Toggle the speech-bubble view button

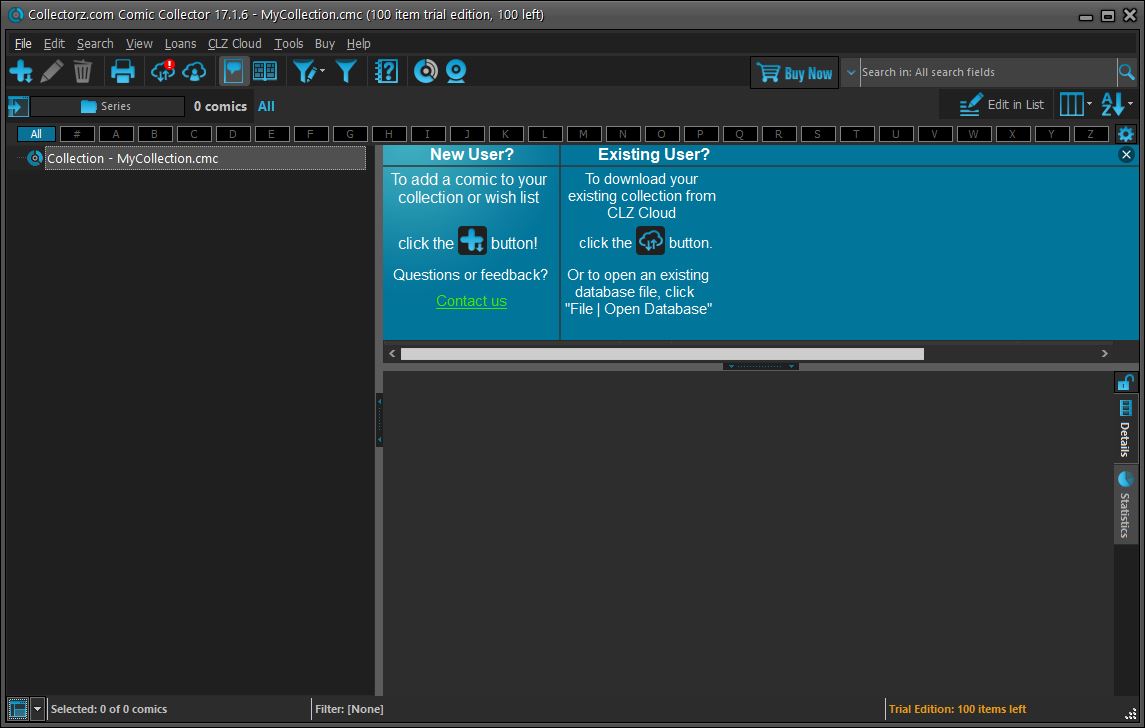point(234,71)
